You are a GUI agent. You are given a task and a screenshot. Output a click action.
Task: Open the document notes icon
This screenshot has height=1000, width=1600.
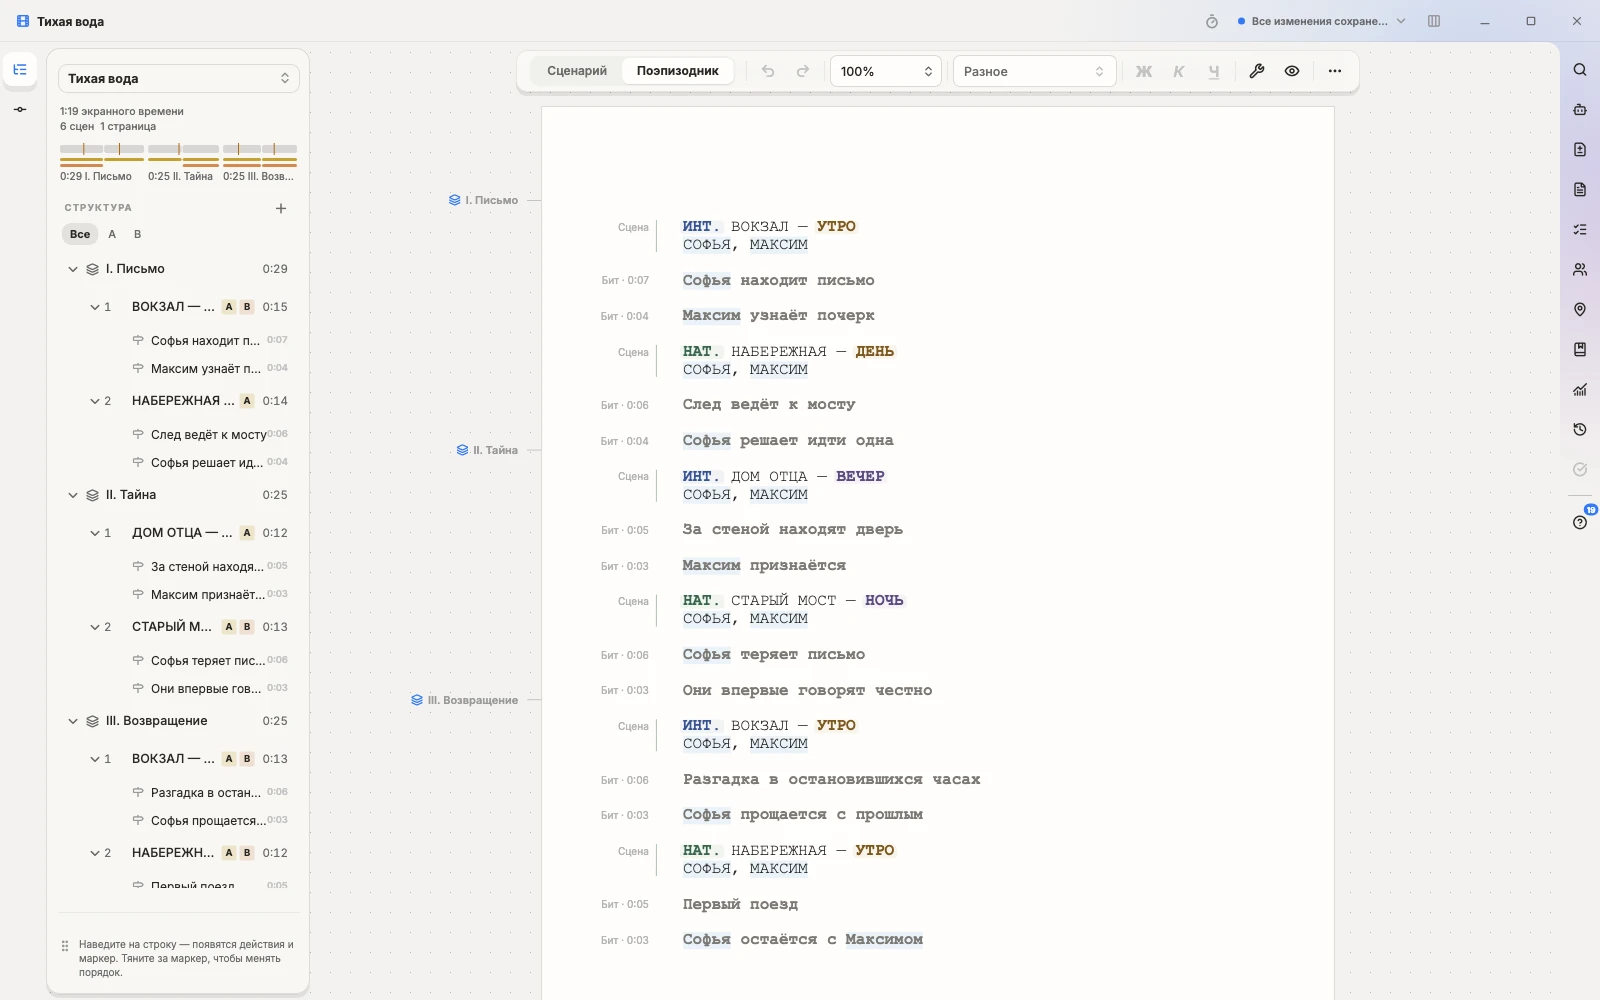coord(1580,190)
